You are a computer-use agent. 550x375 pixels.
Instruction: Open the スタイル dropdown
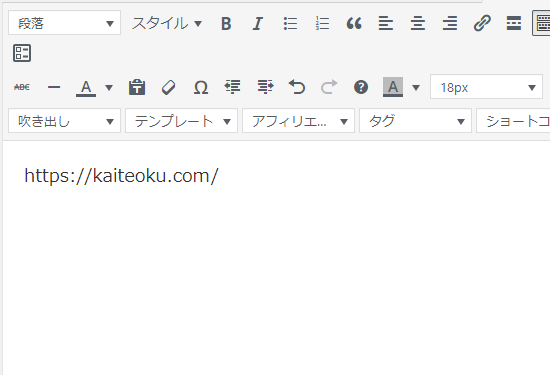click(x=167, y=24)
